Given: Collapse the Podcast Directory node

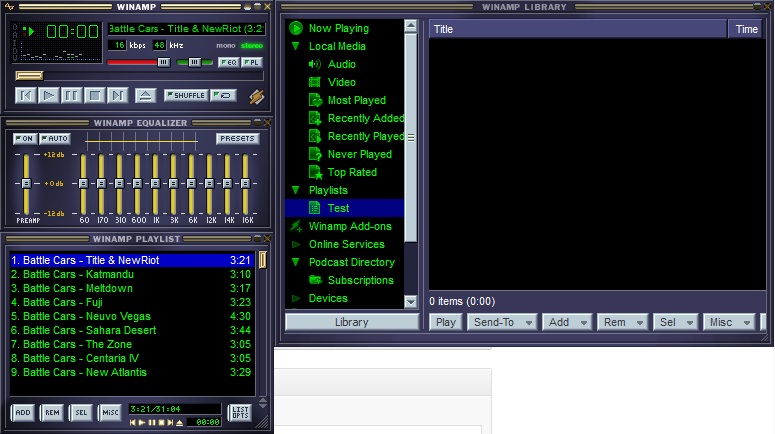Looking at the screenshot, I should click(296, 262).
